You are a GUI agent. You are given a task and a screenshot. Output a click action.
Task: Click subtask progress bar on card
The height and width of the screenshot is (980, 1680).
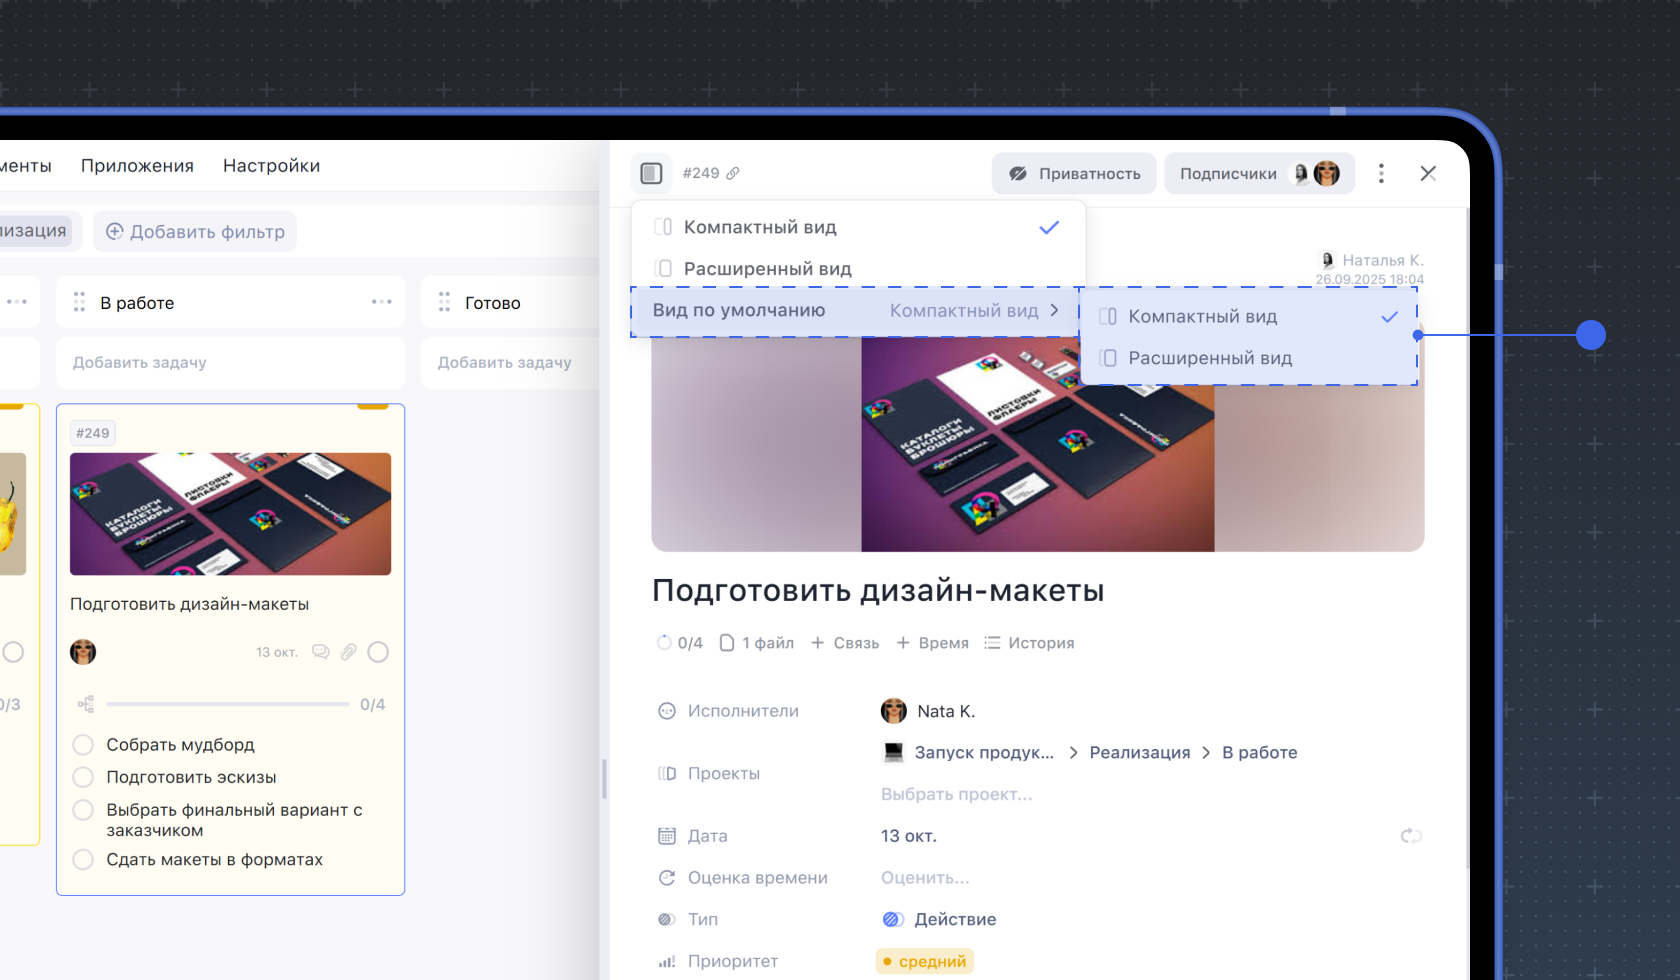pyautogui.click(x=228, y=705)
